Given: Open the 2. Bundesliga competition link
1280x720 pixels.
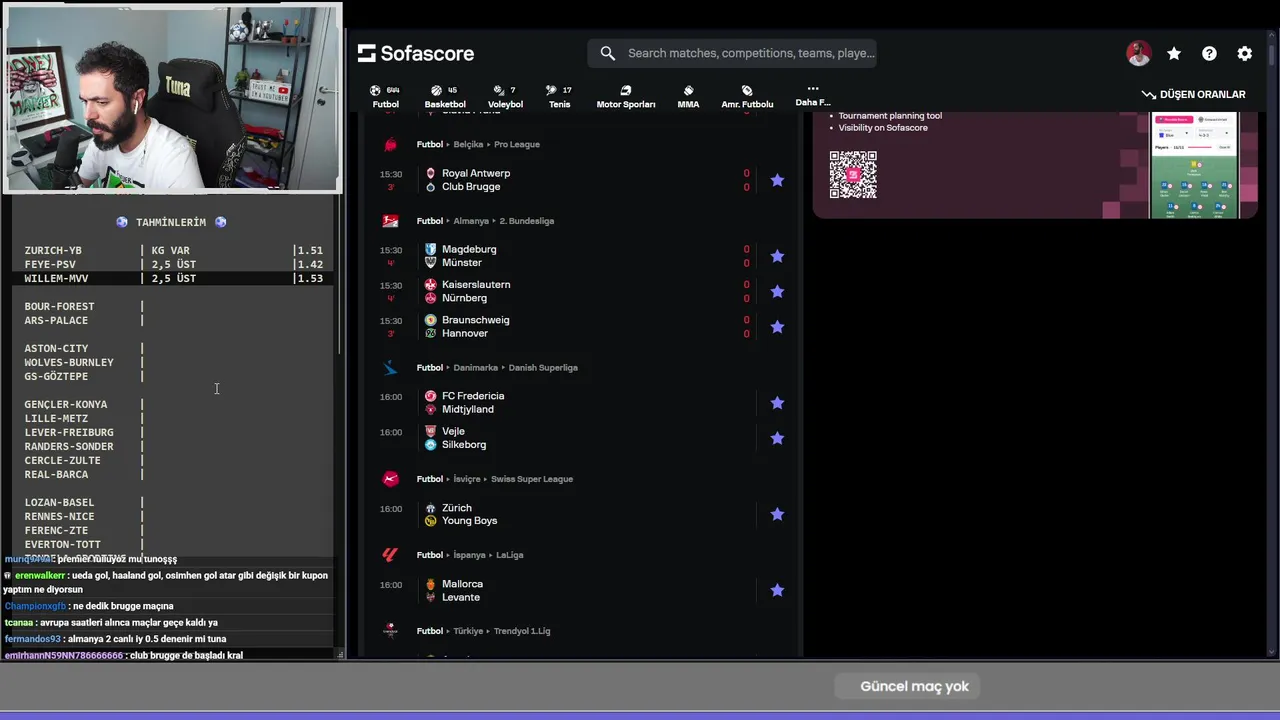Looking at the screenshot, I should pyautogui.click(x=527, y=221).
